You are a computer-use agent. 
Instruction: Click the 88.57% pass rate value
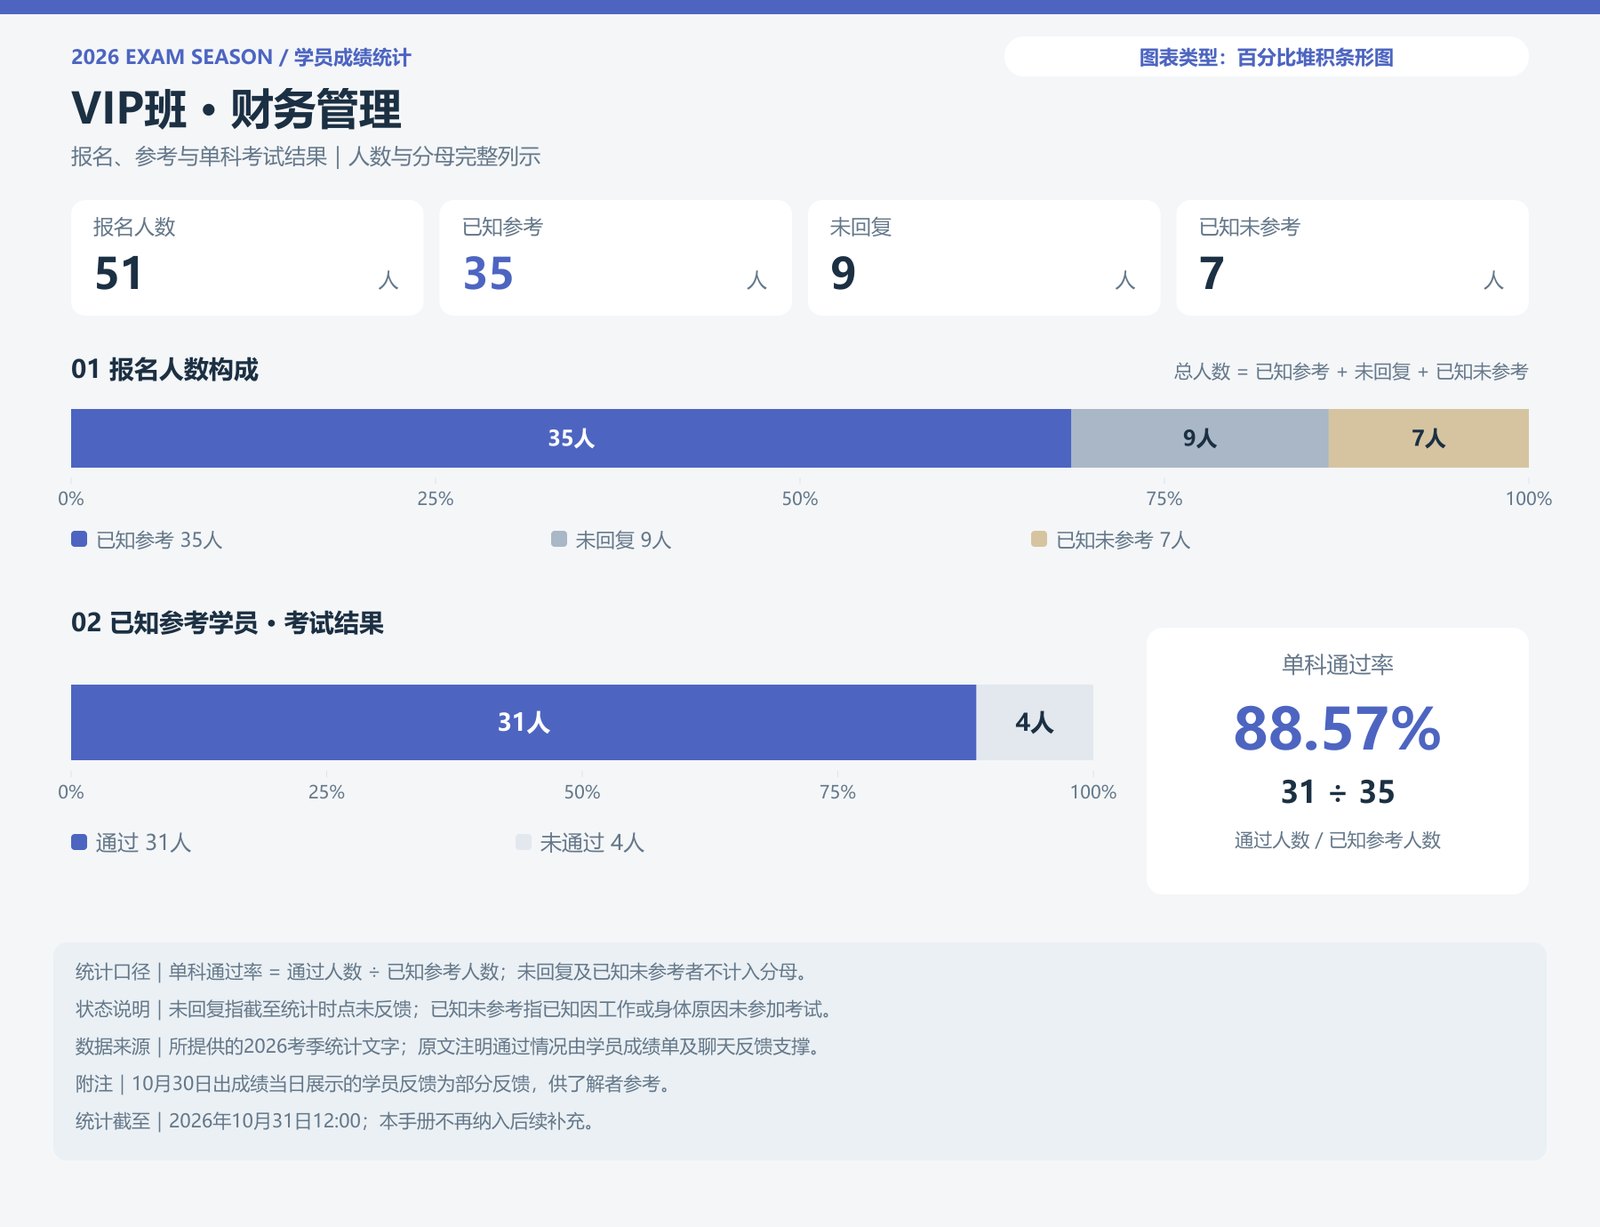(1337, 728)
